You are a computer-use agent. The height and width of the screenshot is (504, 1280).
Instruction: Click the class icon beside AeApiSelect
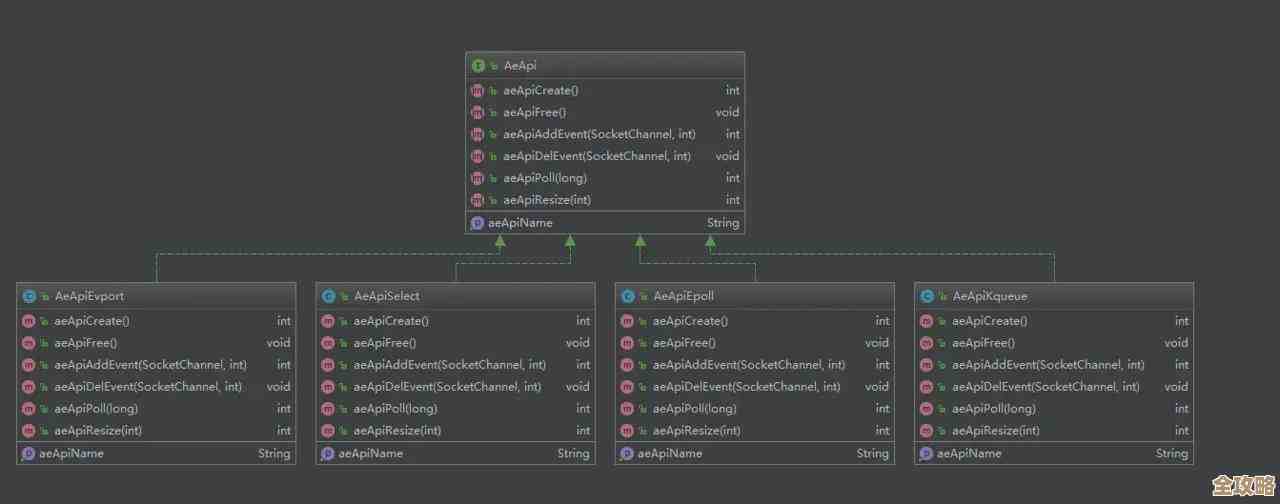pos(327,296)
